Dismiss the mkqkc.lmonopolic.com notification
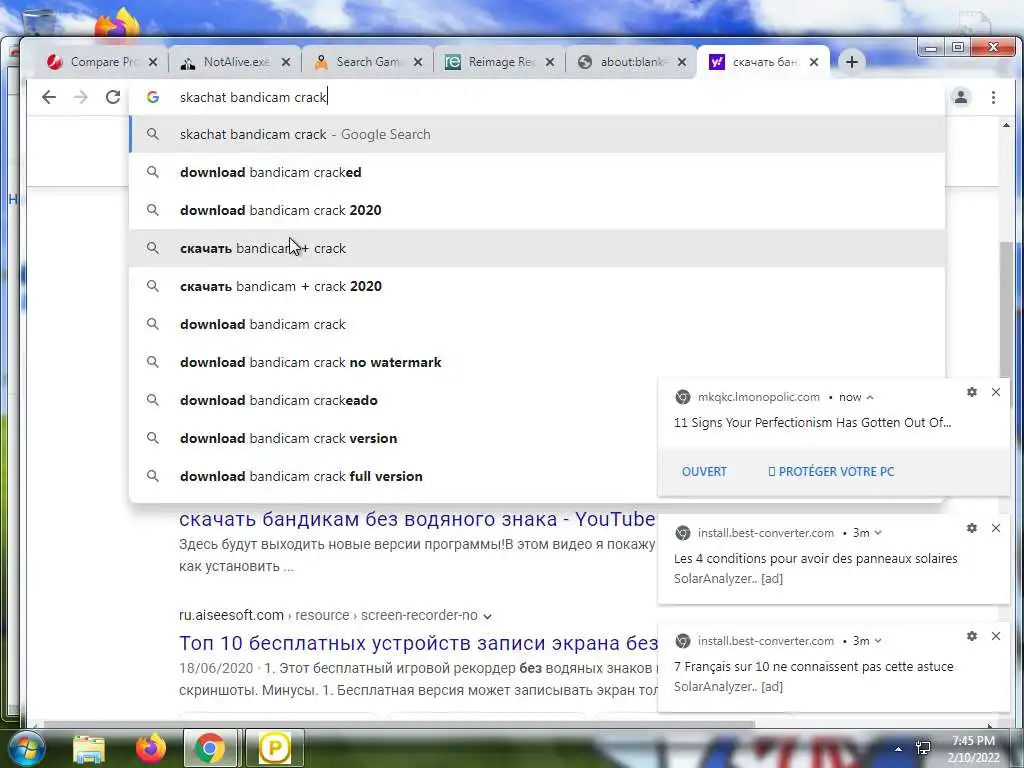 (x=995, y=392)
